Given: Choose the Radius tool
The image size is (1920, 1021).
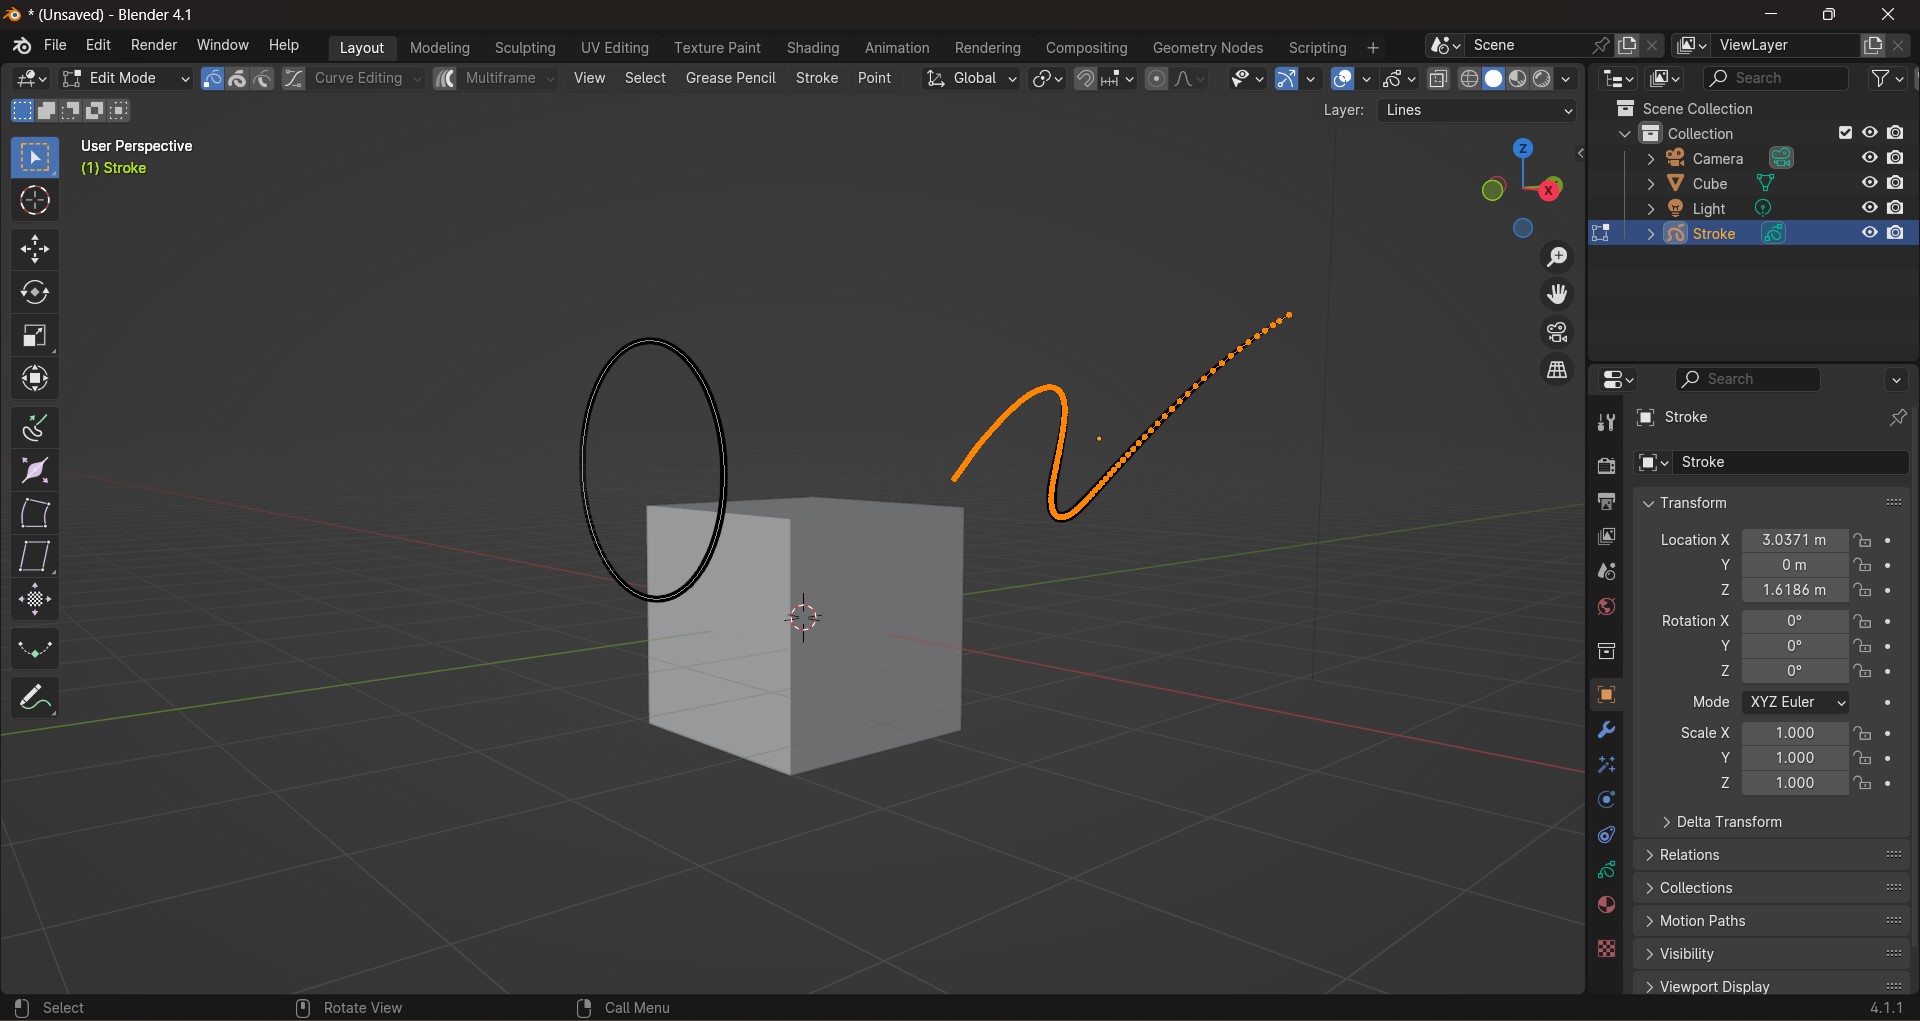Looking at the screenshot, I should pyautogui.click(x=36, y=471).
